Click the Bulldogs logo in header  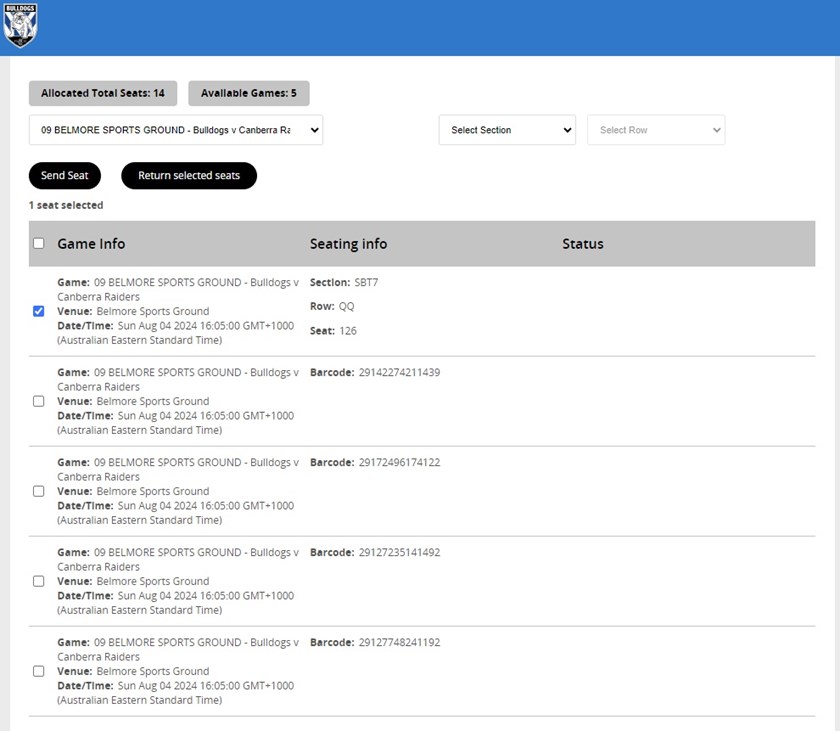point(20,26)
